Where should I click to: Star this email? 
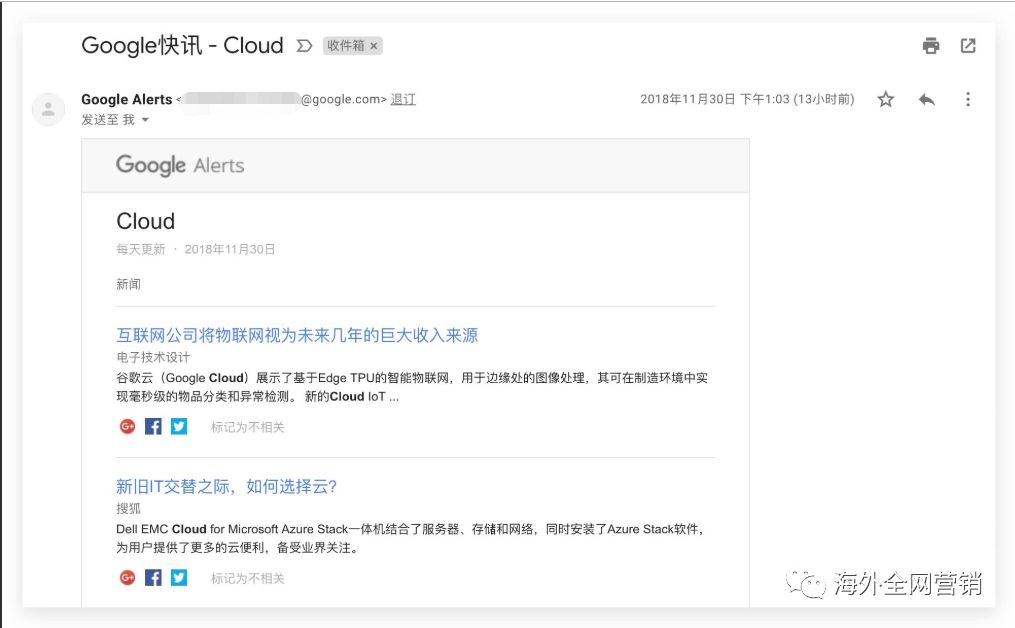885,99
